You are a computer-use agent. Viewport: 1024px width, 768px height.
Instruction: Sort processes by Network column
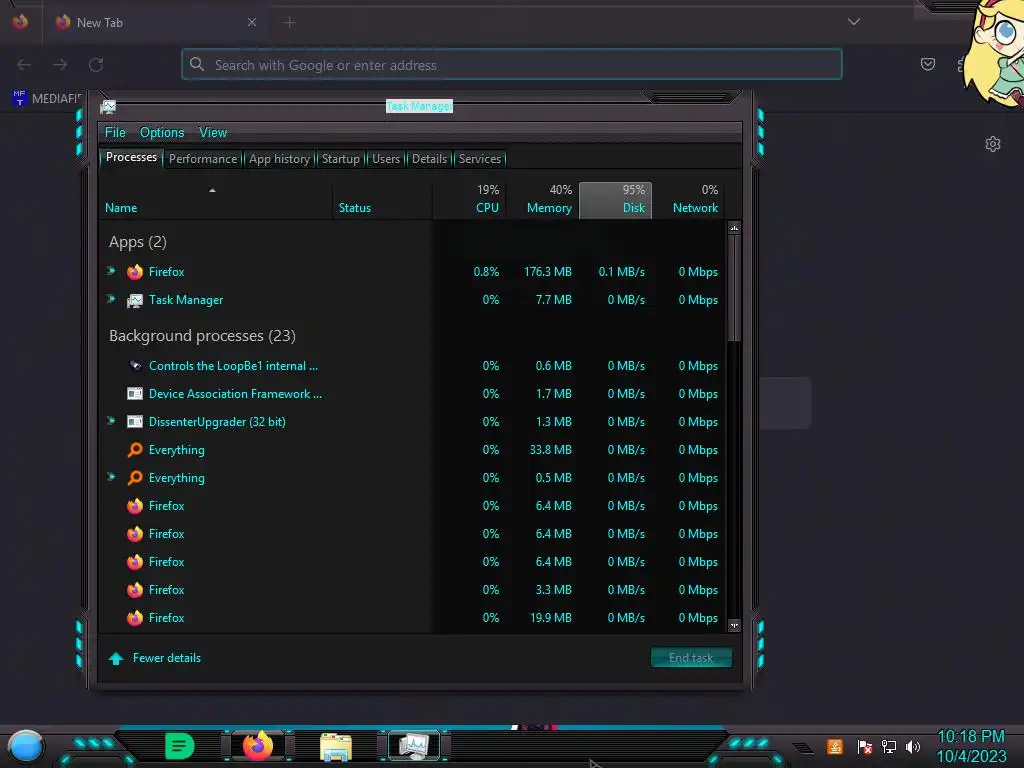pos(688,200)
